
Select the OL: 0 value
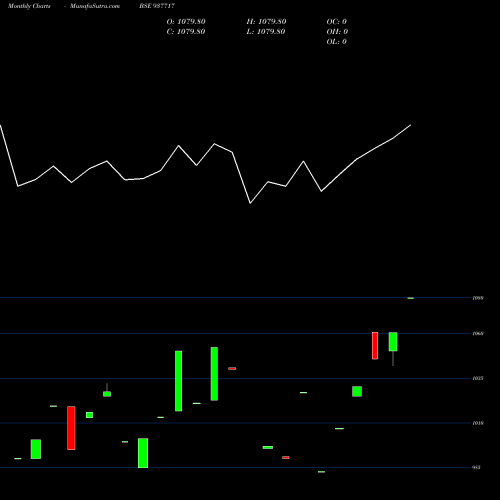(337, 42)
